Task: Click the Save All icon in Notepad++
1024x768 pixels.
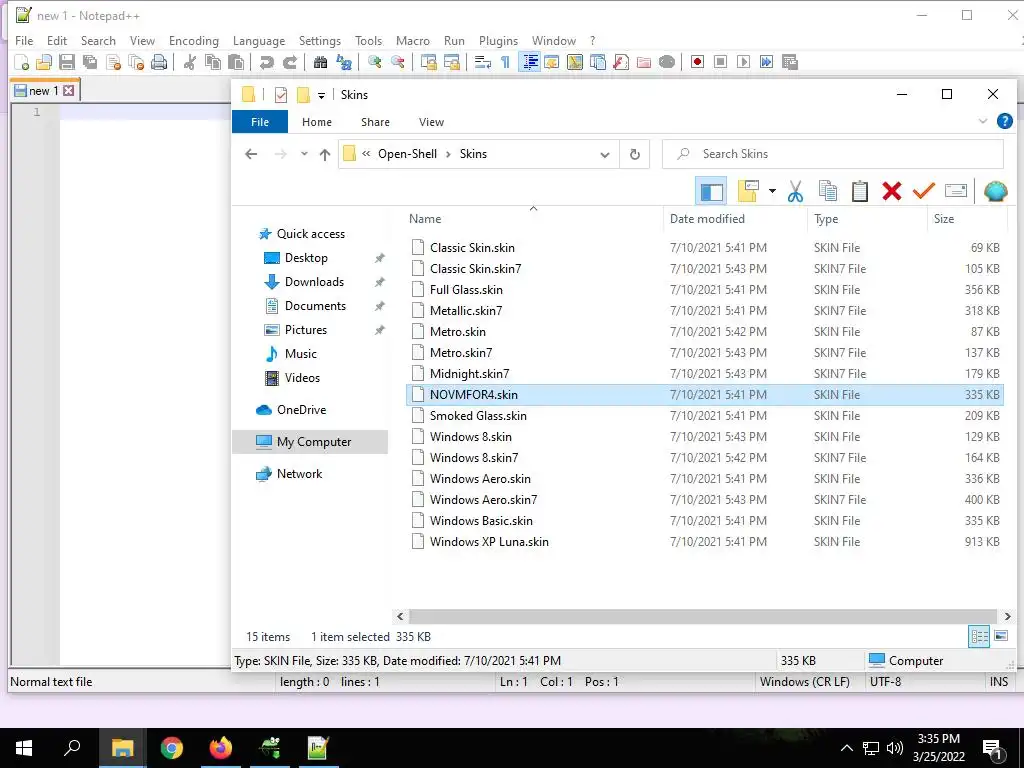Action: point(89,62)
